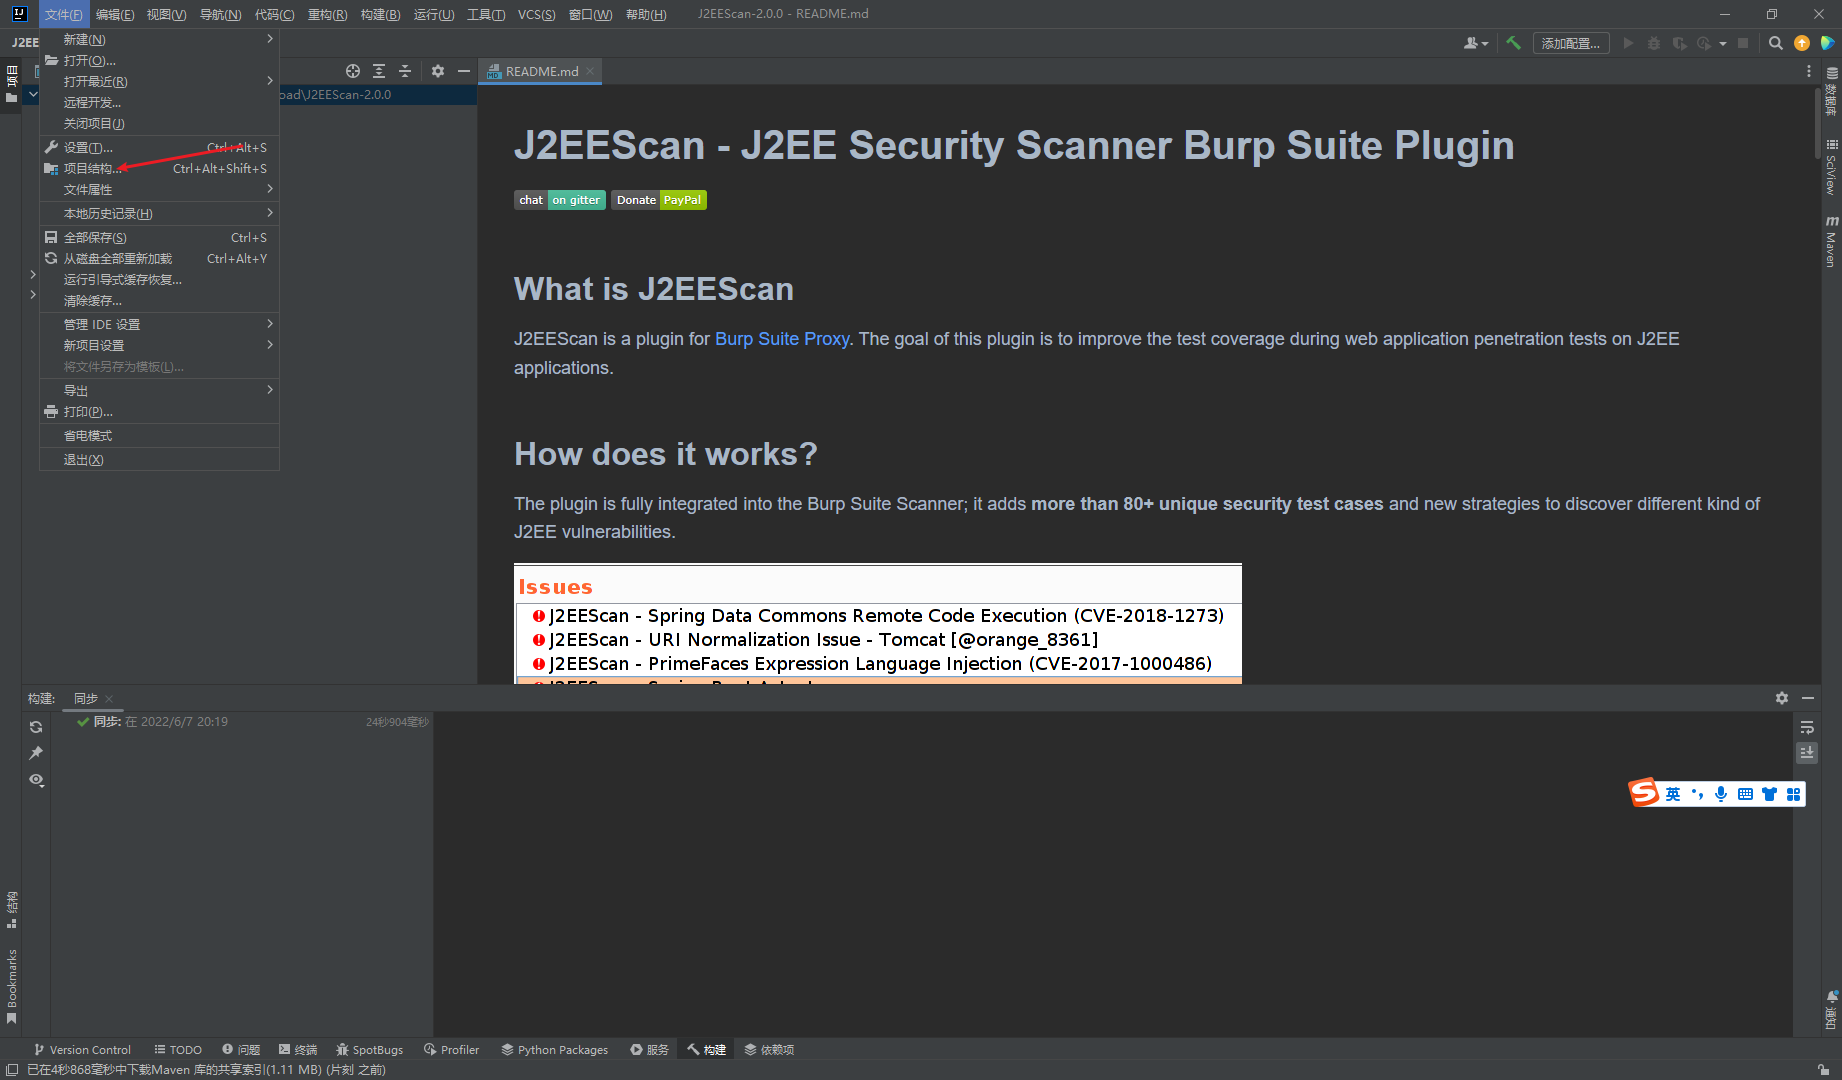
Task: Click the pin tab icon in build panel
Action: (x=36, y=753)
